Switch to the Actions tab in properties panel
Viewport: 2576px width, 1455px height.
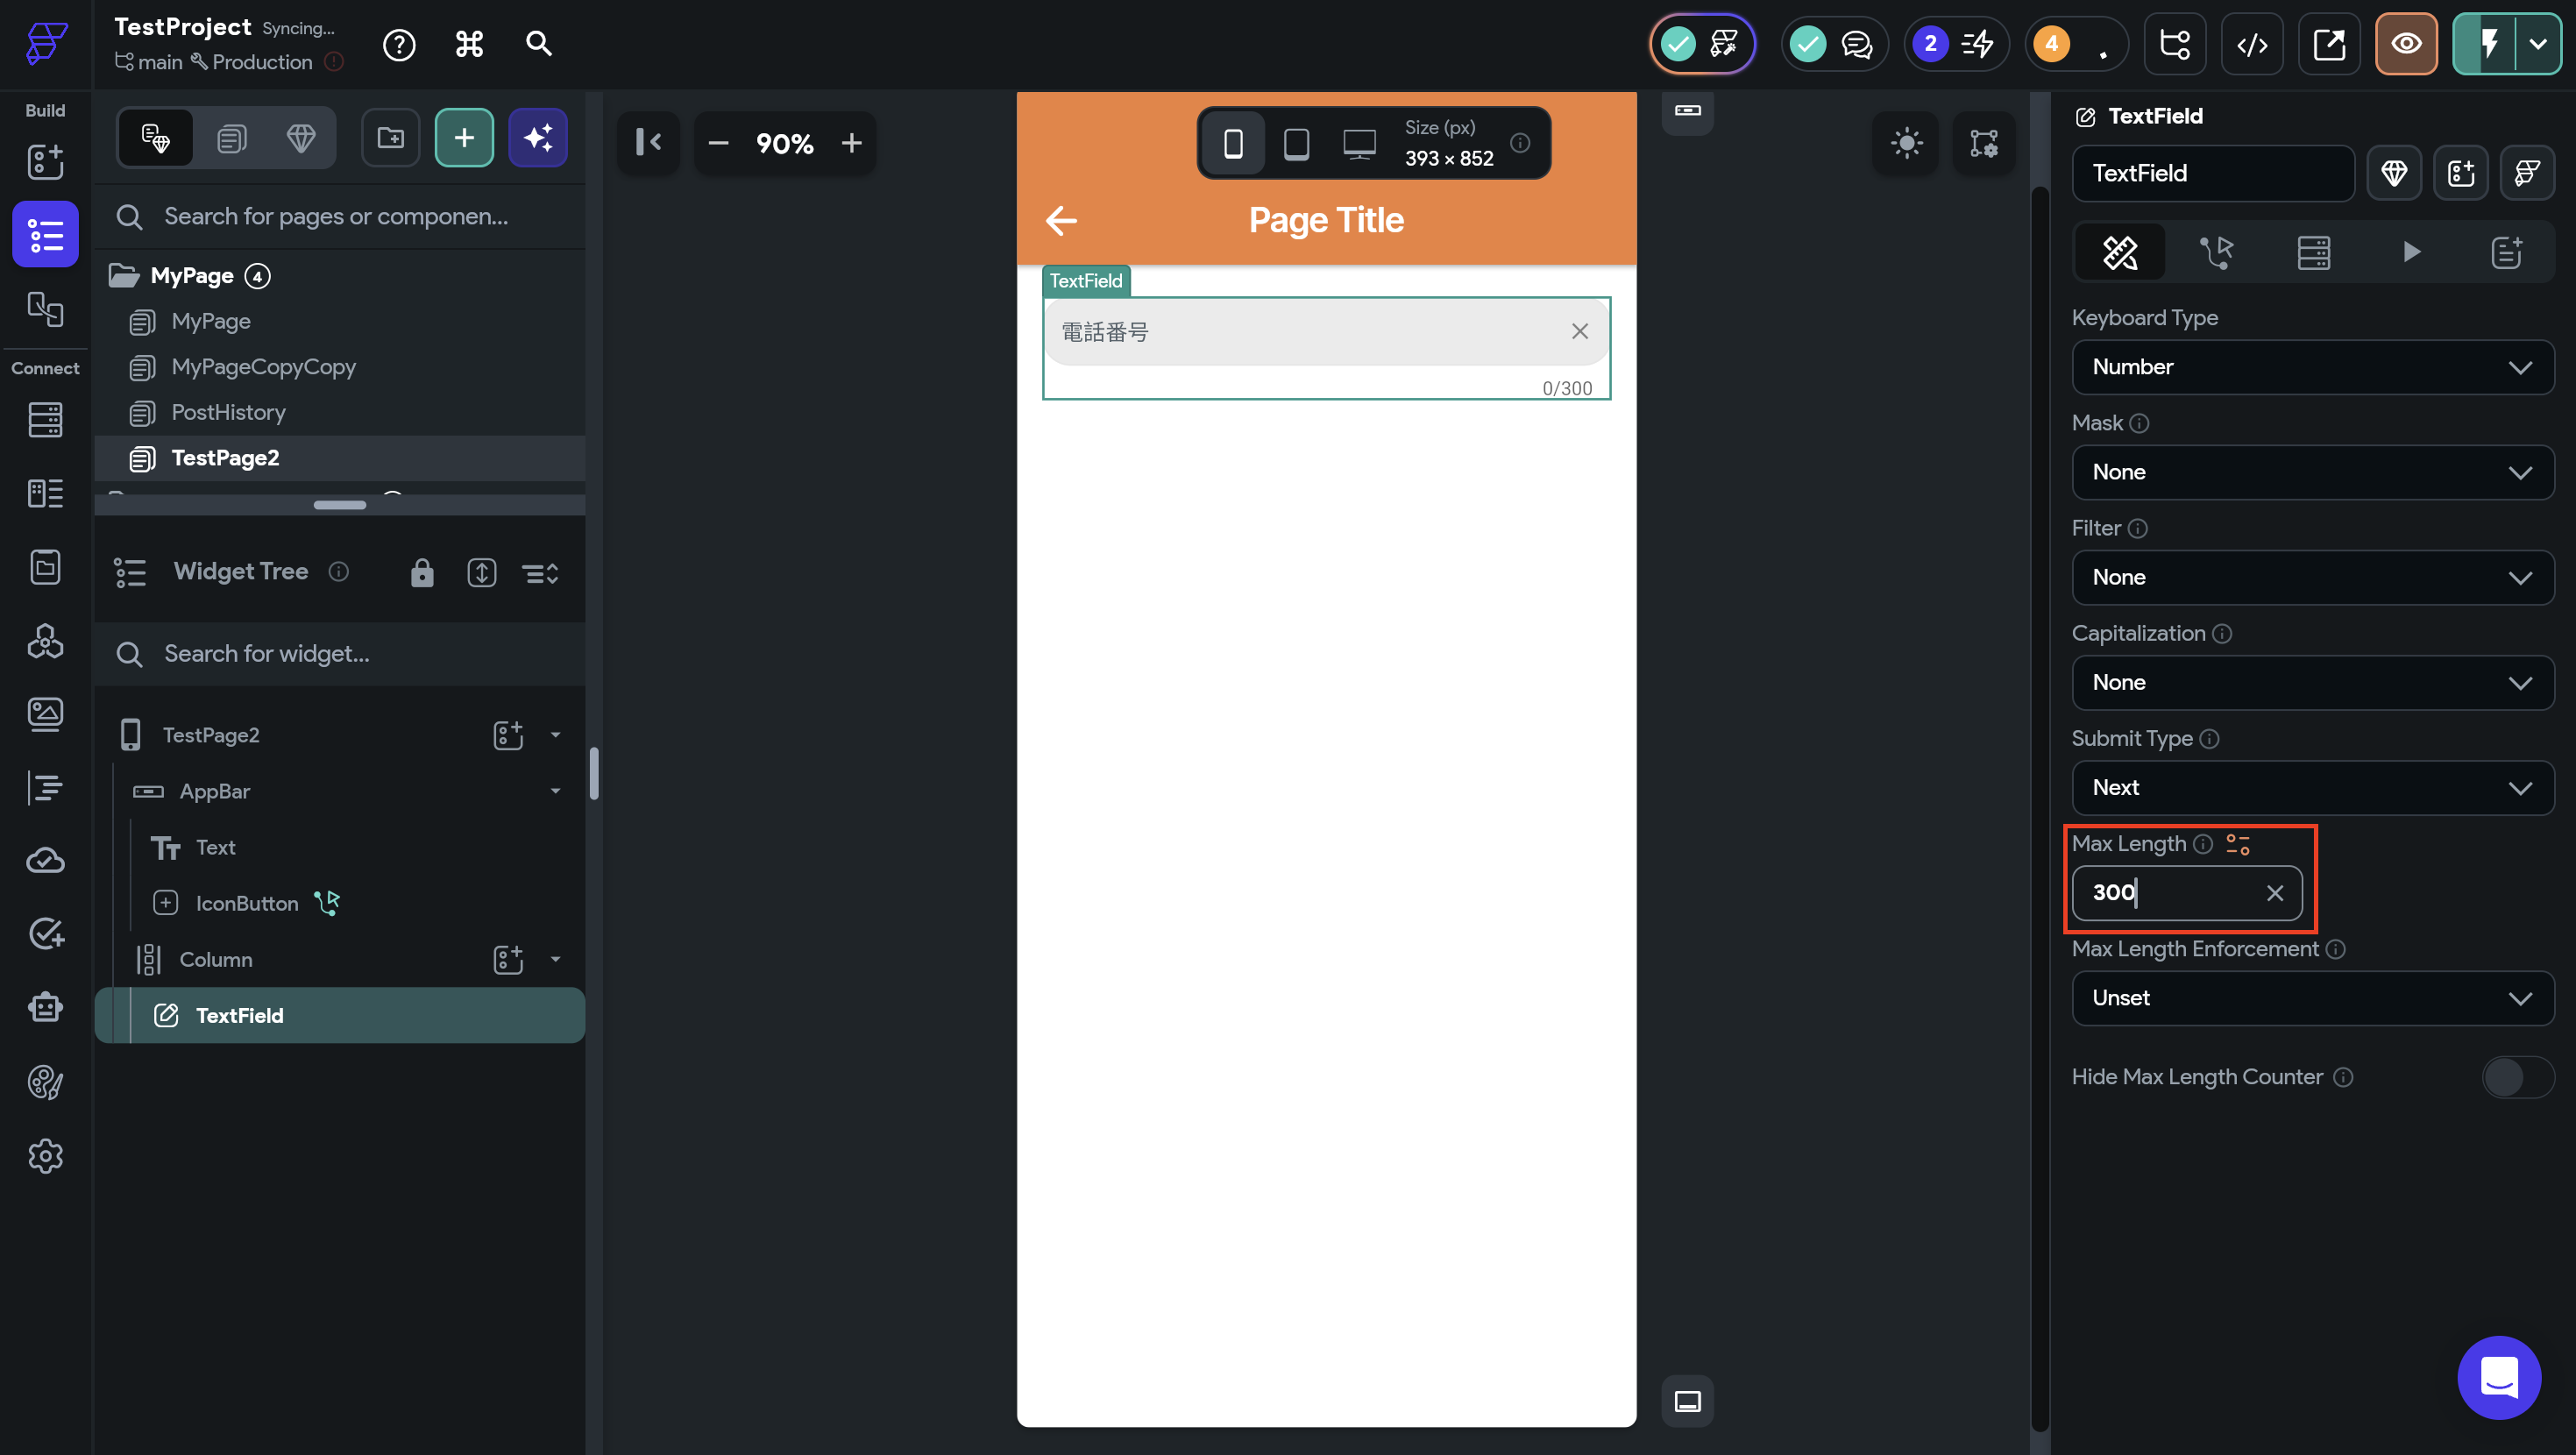[2216, 252]
